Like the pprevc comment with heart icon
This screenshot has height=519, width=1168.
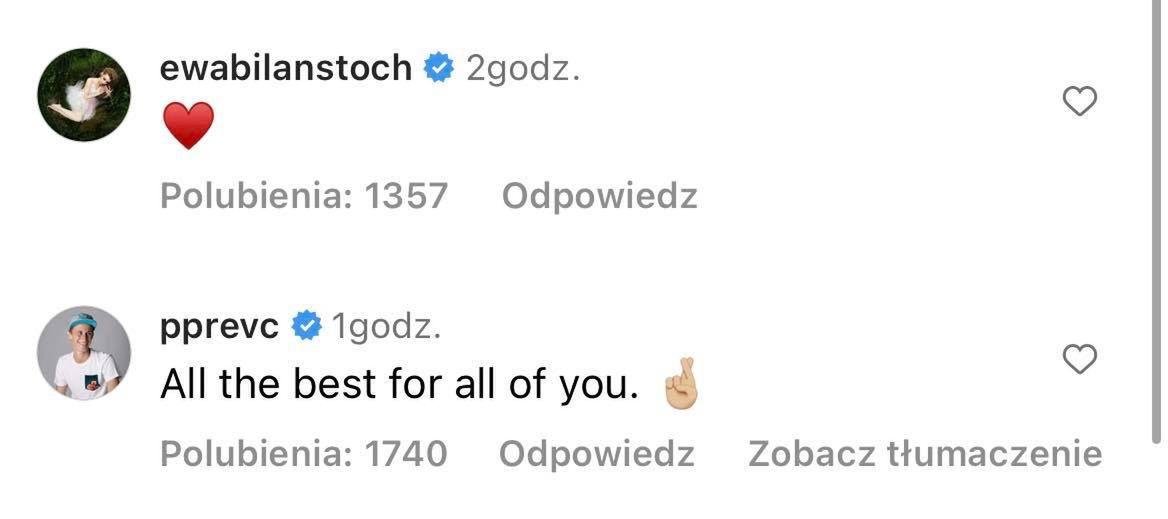1079,359
